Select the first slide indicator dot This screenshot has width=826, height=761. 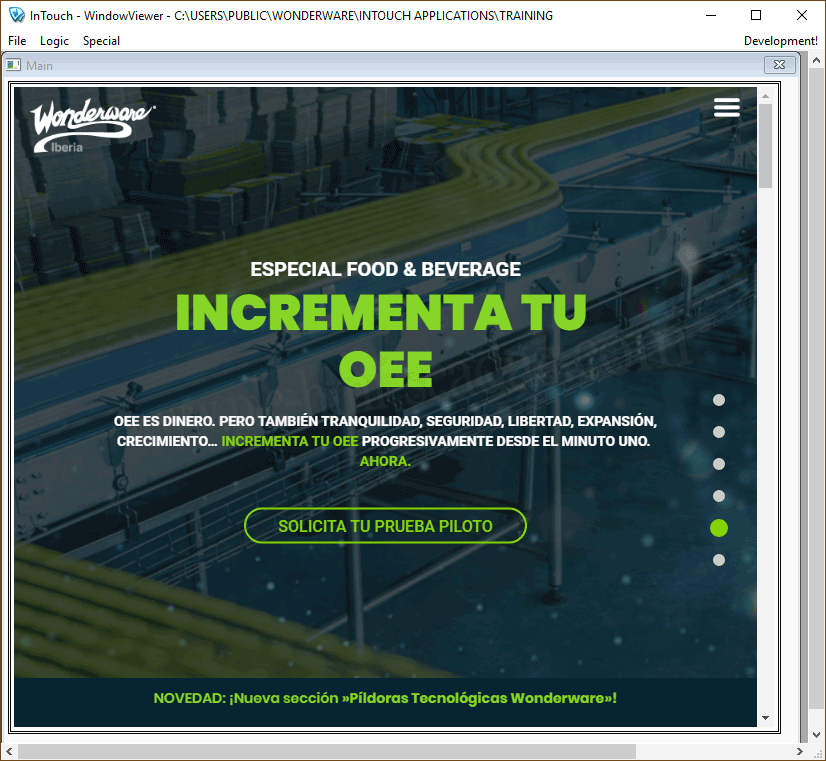click(x=718, y=400)
